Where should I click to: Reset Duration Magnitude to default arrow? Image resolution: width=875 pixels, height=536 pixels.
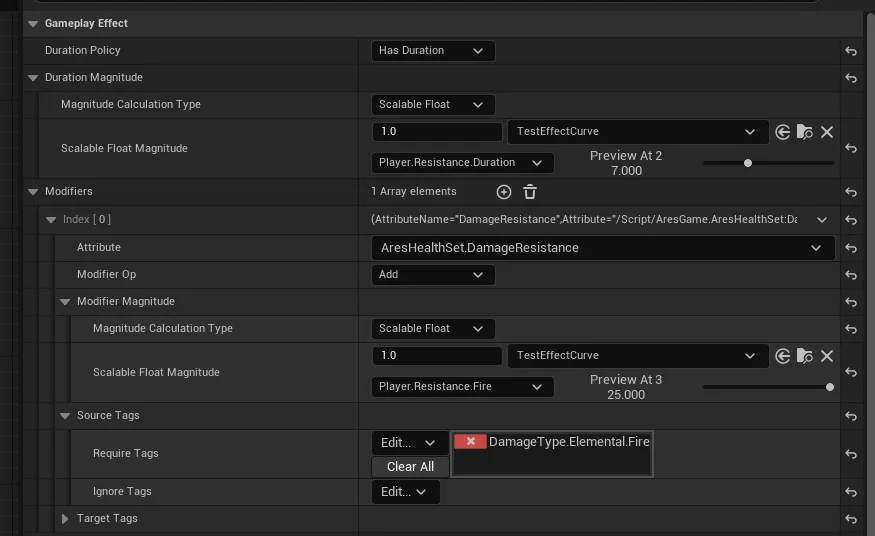click(x=850, y=78)
